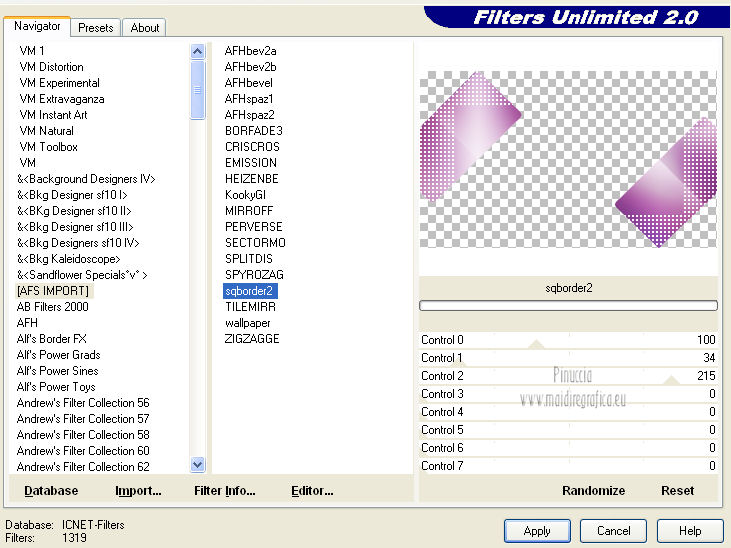
Task: Open the Editor... button
Action: (x=312, y=491)
